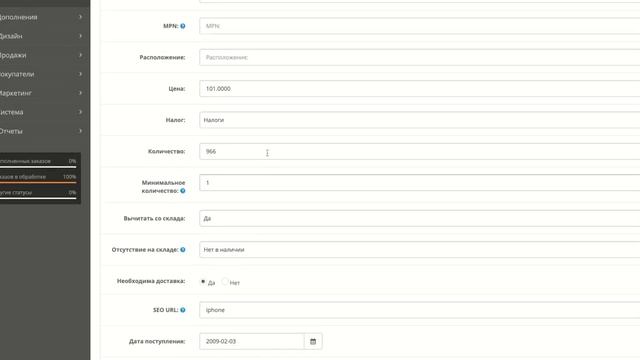This screenshot has height=360, width=640.
Task: Expand the Маркетинг menu chevron
Action: (x=80, y=93)
